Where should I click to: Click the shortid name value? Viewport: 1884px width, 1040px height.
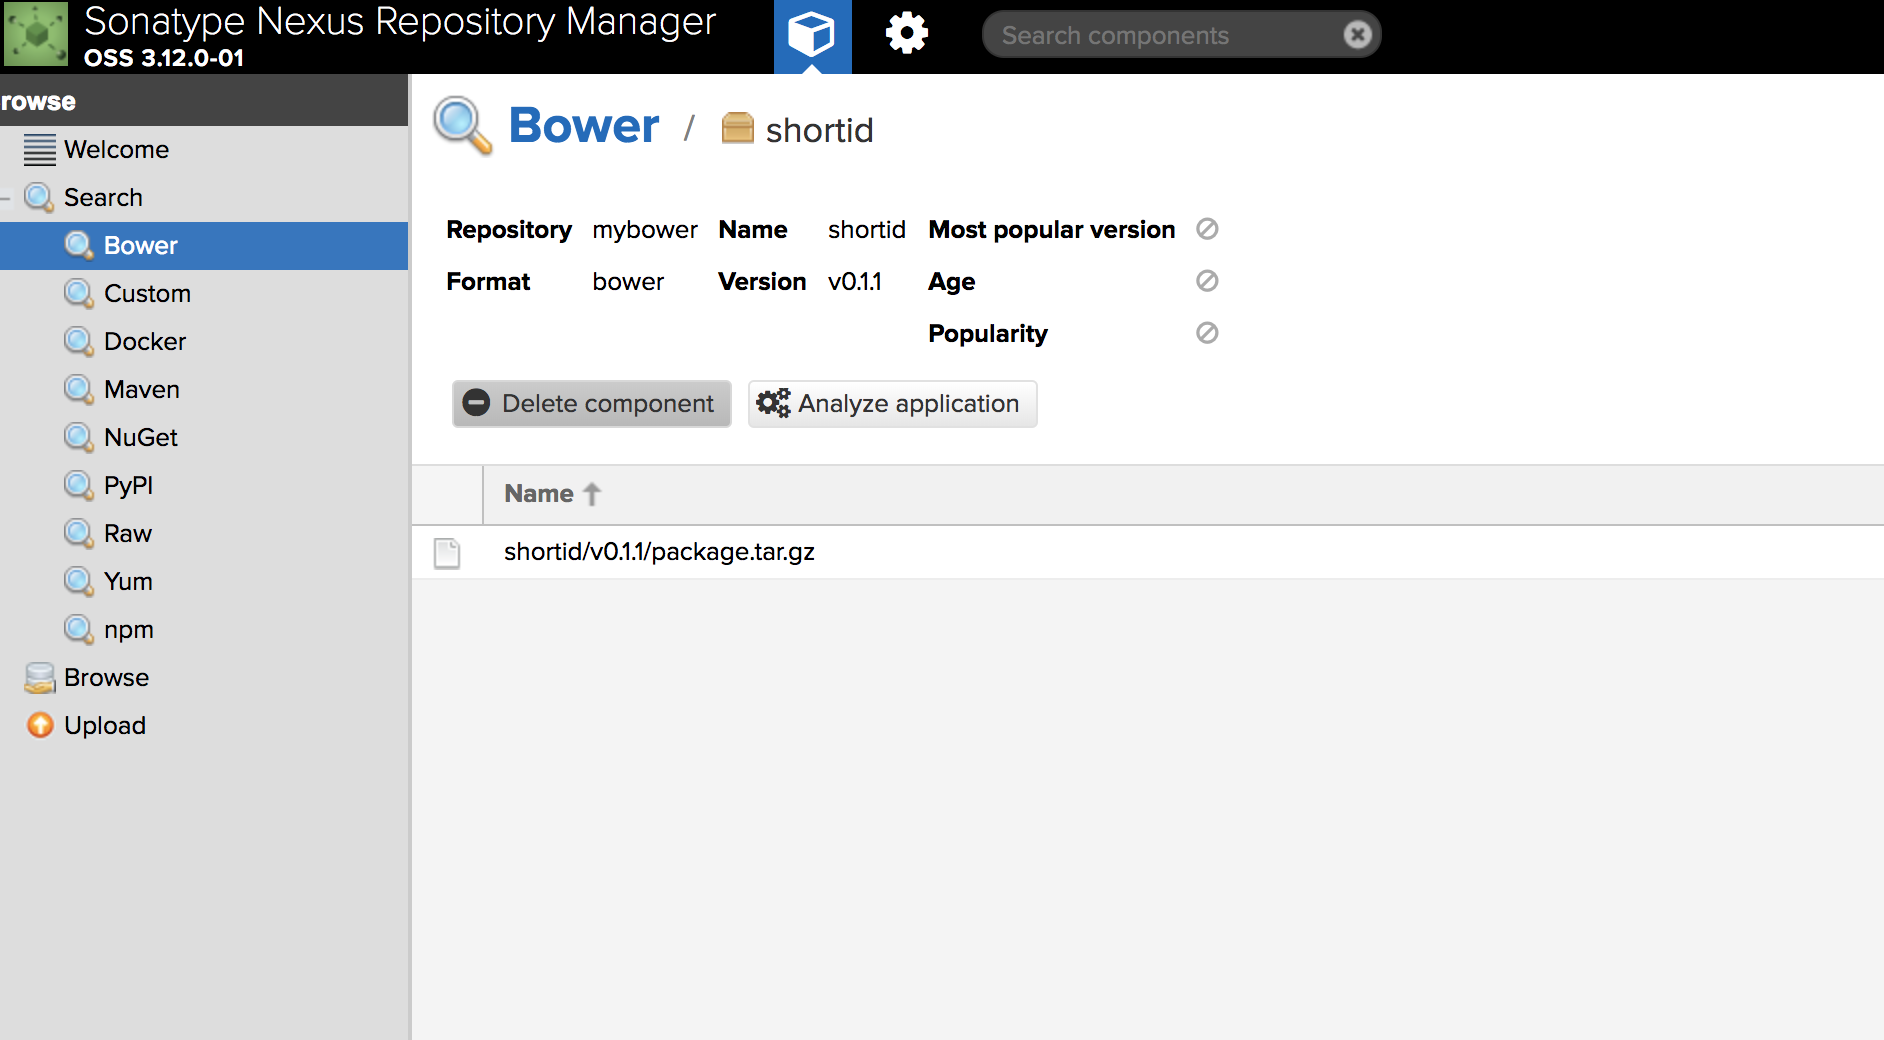tap(866, 230)
